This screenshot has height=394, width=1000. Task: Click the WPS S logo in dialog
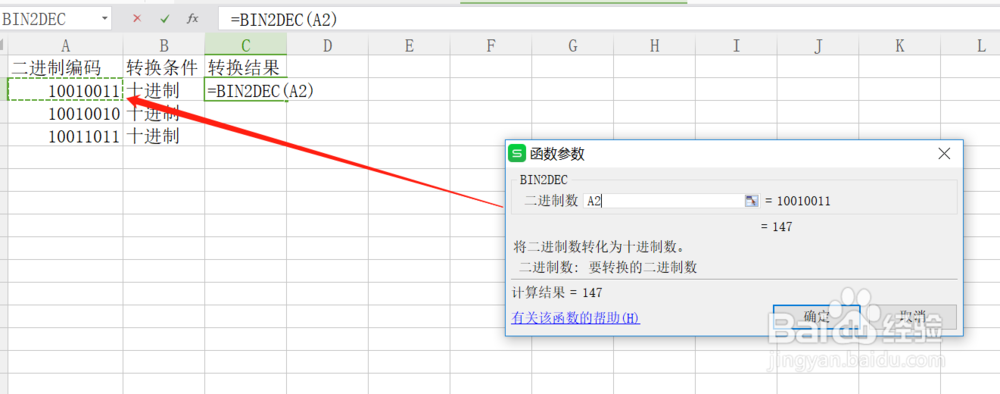click(517, 154)
